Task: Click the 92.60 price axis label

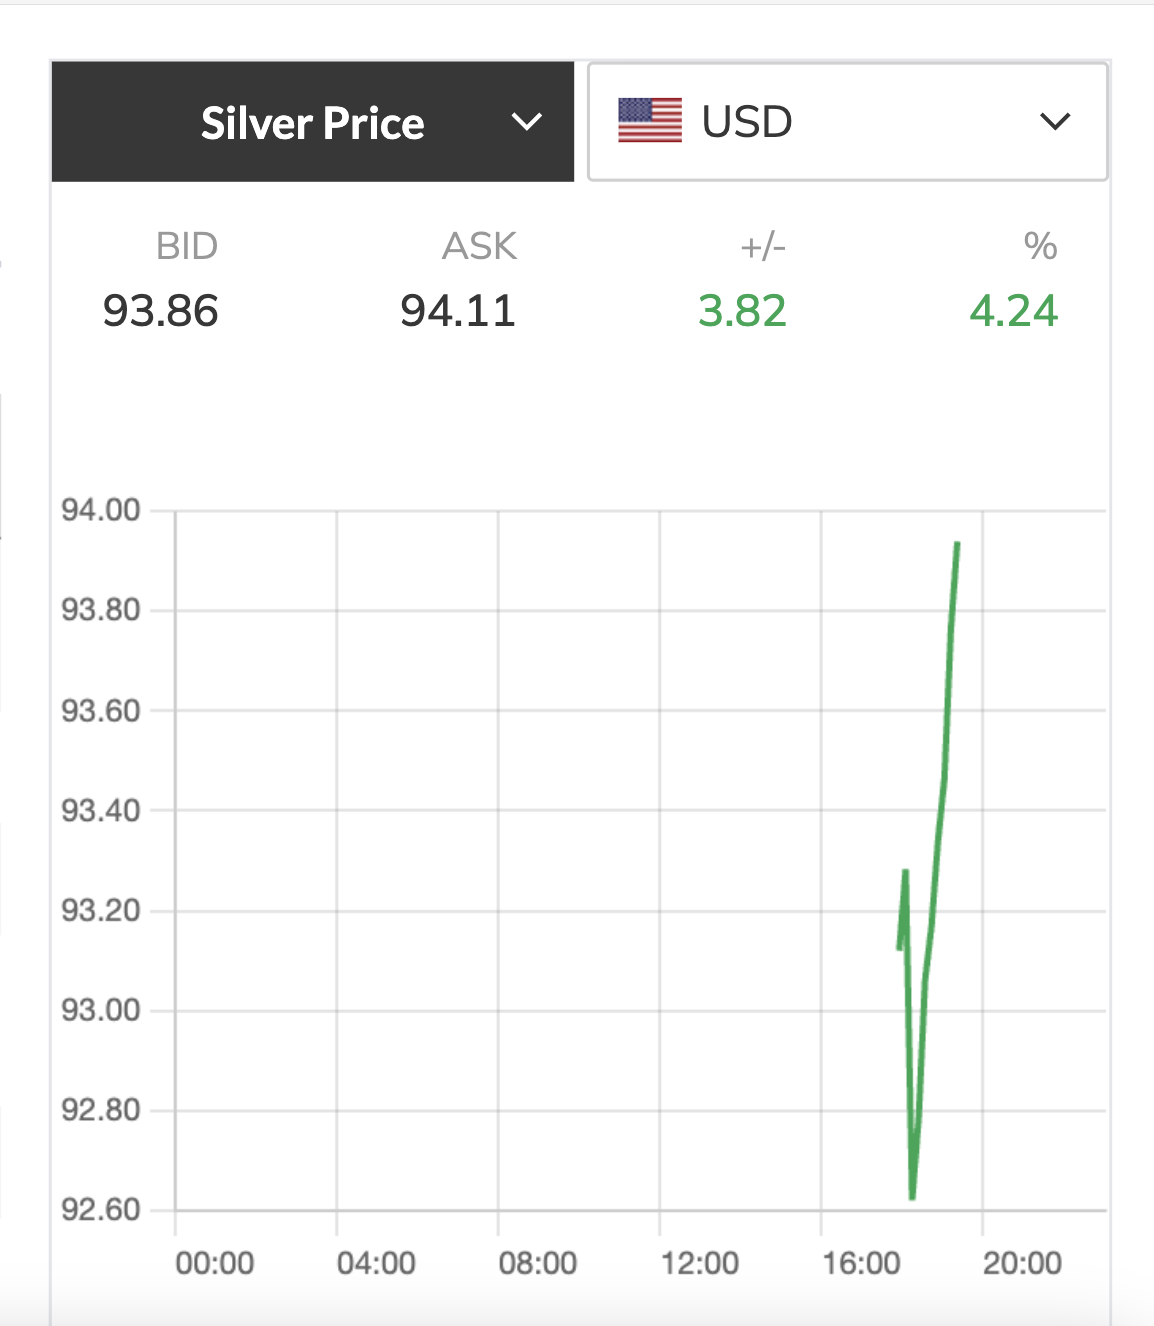Action: [101, 1210]
